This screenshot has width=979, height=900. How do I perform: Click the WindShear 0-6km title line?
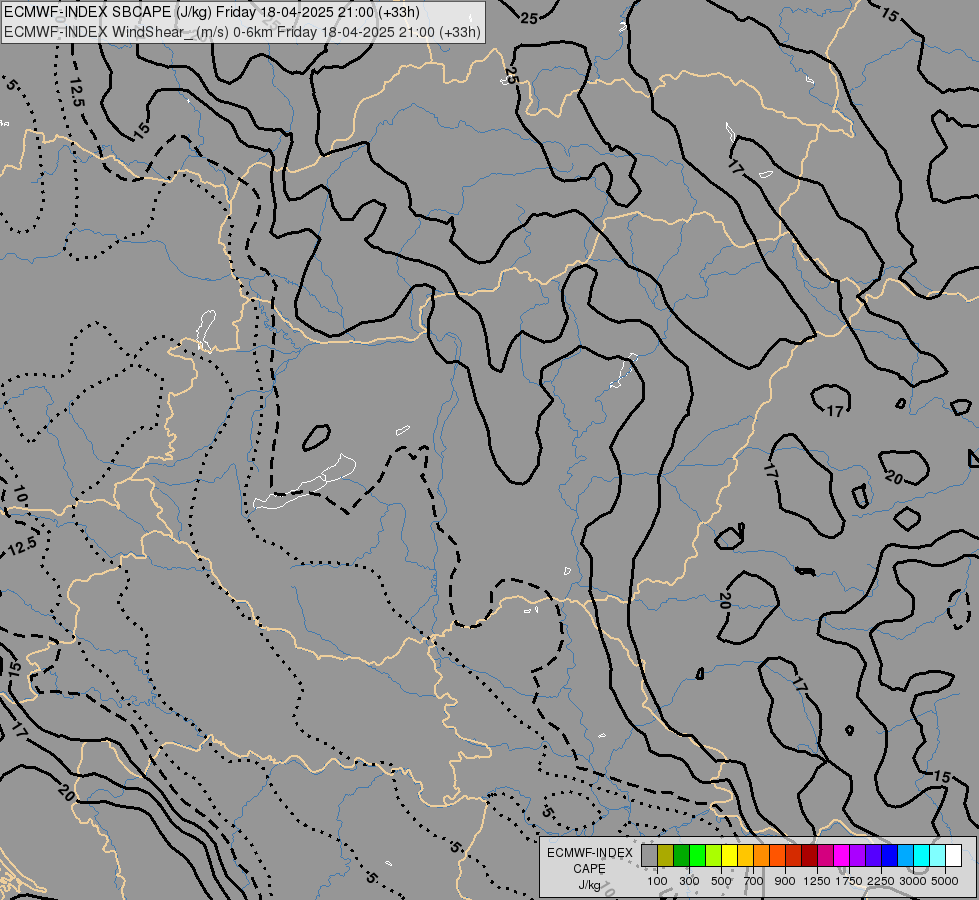point(242,32)
